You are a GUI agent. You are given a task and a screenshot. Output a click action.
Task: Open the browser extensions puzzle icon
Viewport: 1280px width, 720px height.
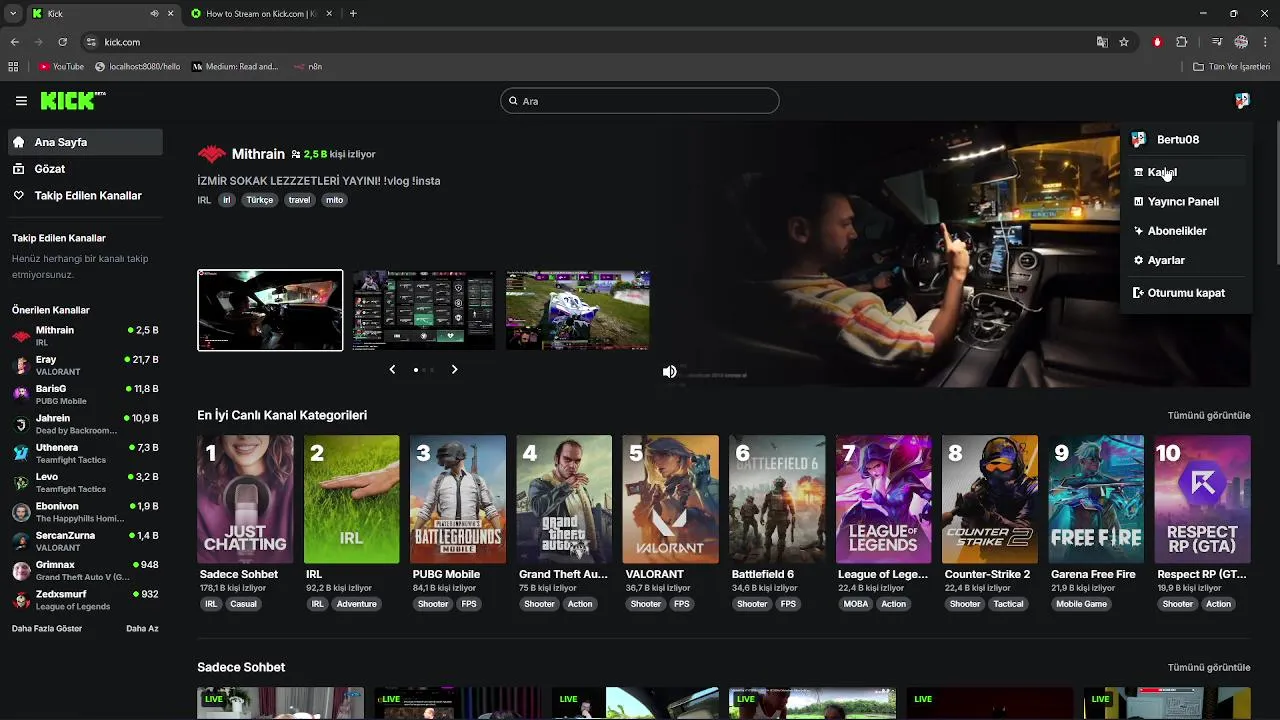tap(1182, 42)
